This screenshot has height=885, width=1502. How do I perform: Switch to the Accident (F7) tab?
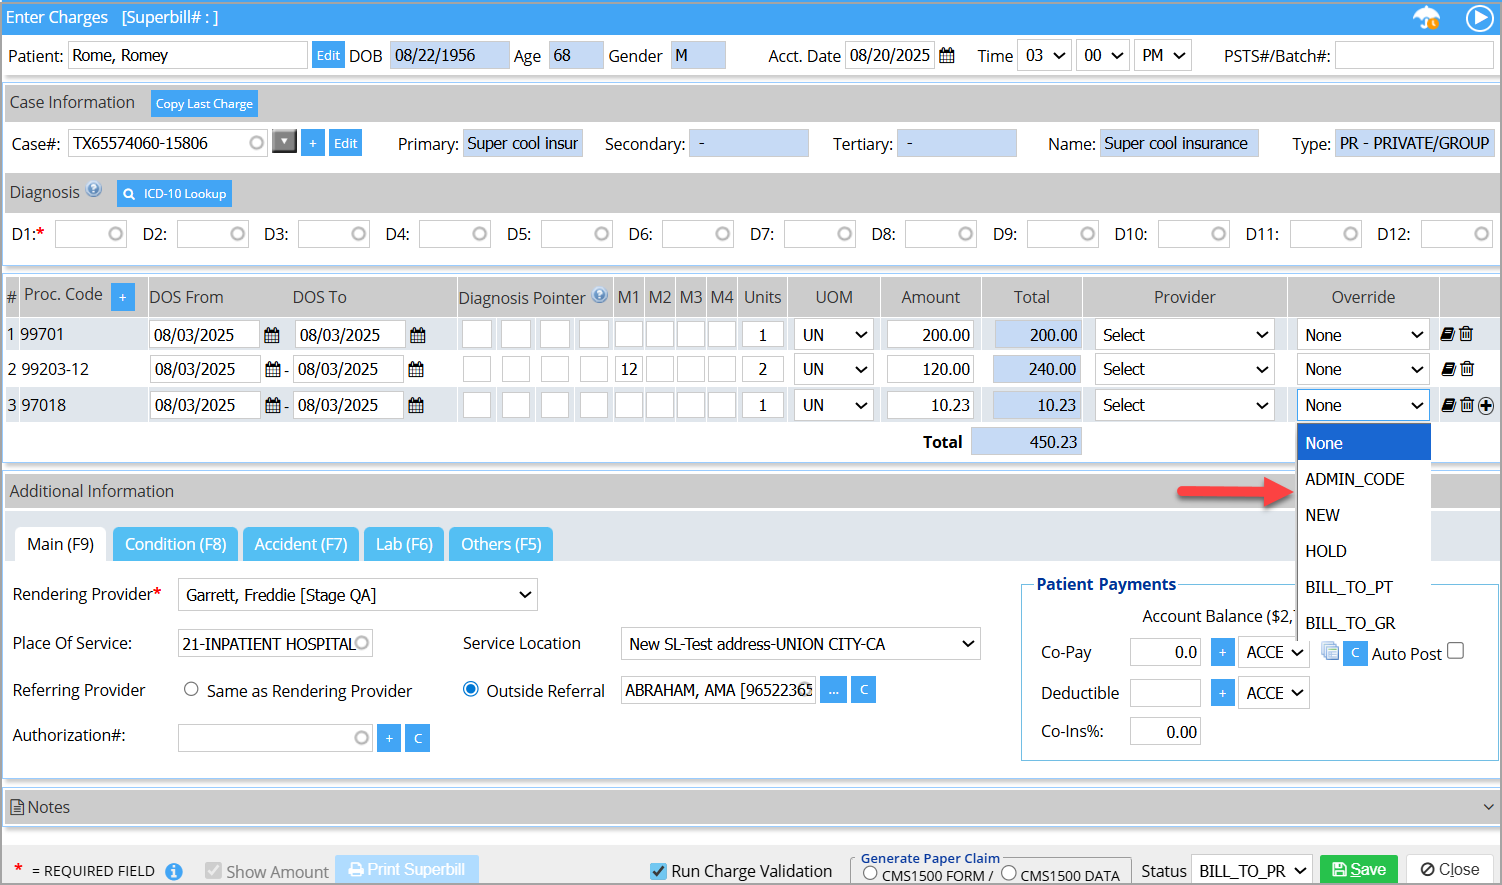point(300,544)
